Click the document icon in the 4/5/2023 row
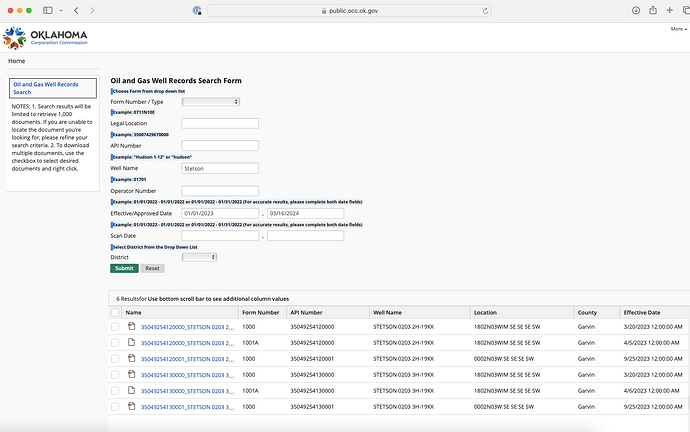 click(x=131, y=342)
